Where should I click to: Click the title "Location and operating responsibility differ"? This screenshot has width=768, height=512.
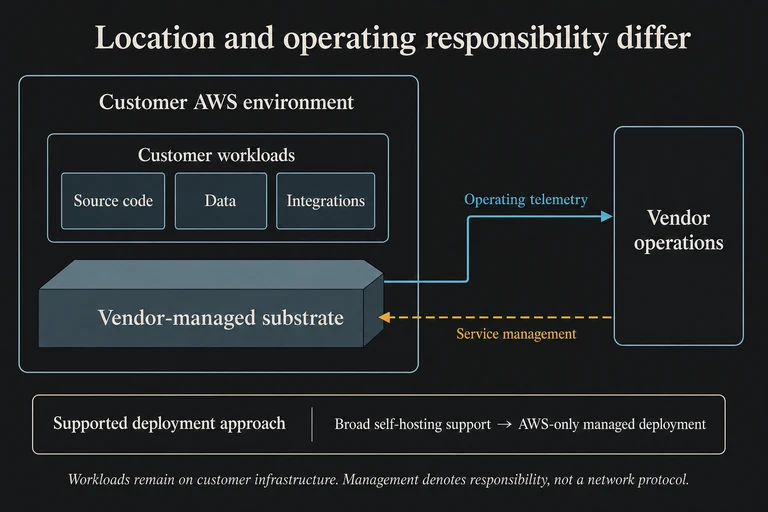(x=392, y=38)
